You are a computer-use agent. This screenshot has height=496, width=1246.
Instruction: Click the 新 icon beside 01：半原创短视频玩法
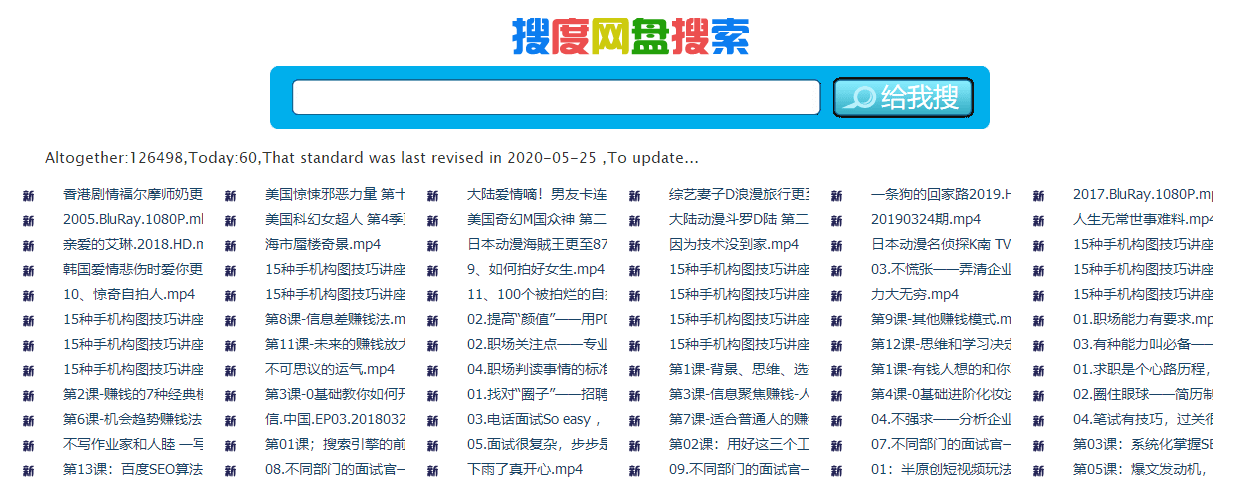point(836,470)
